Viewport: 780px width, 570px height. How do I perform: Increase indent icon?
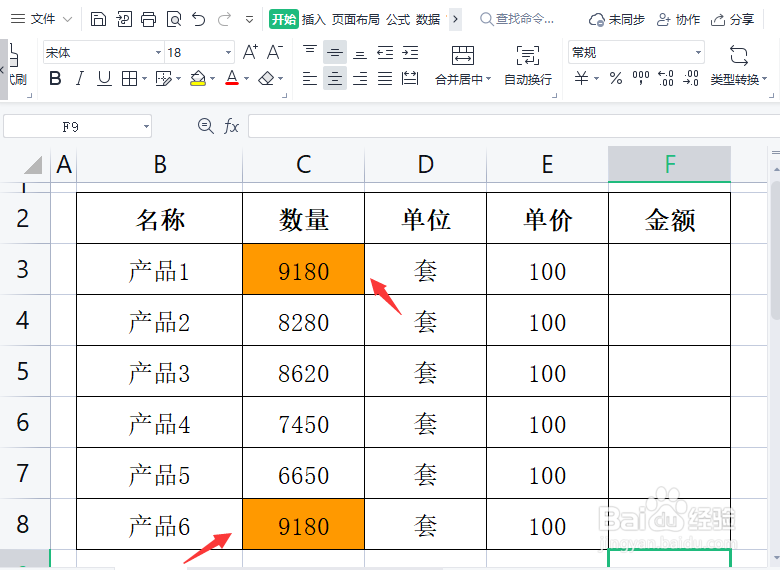pyautogui.click(x=410, y=52)
